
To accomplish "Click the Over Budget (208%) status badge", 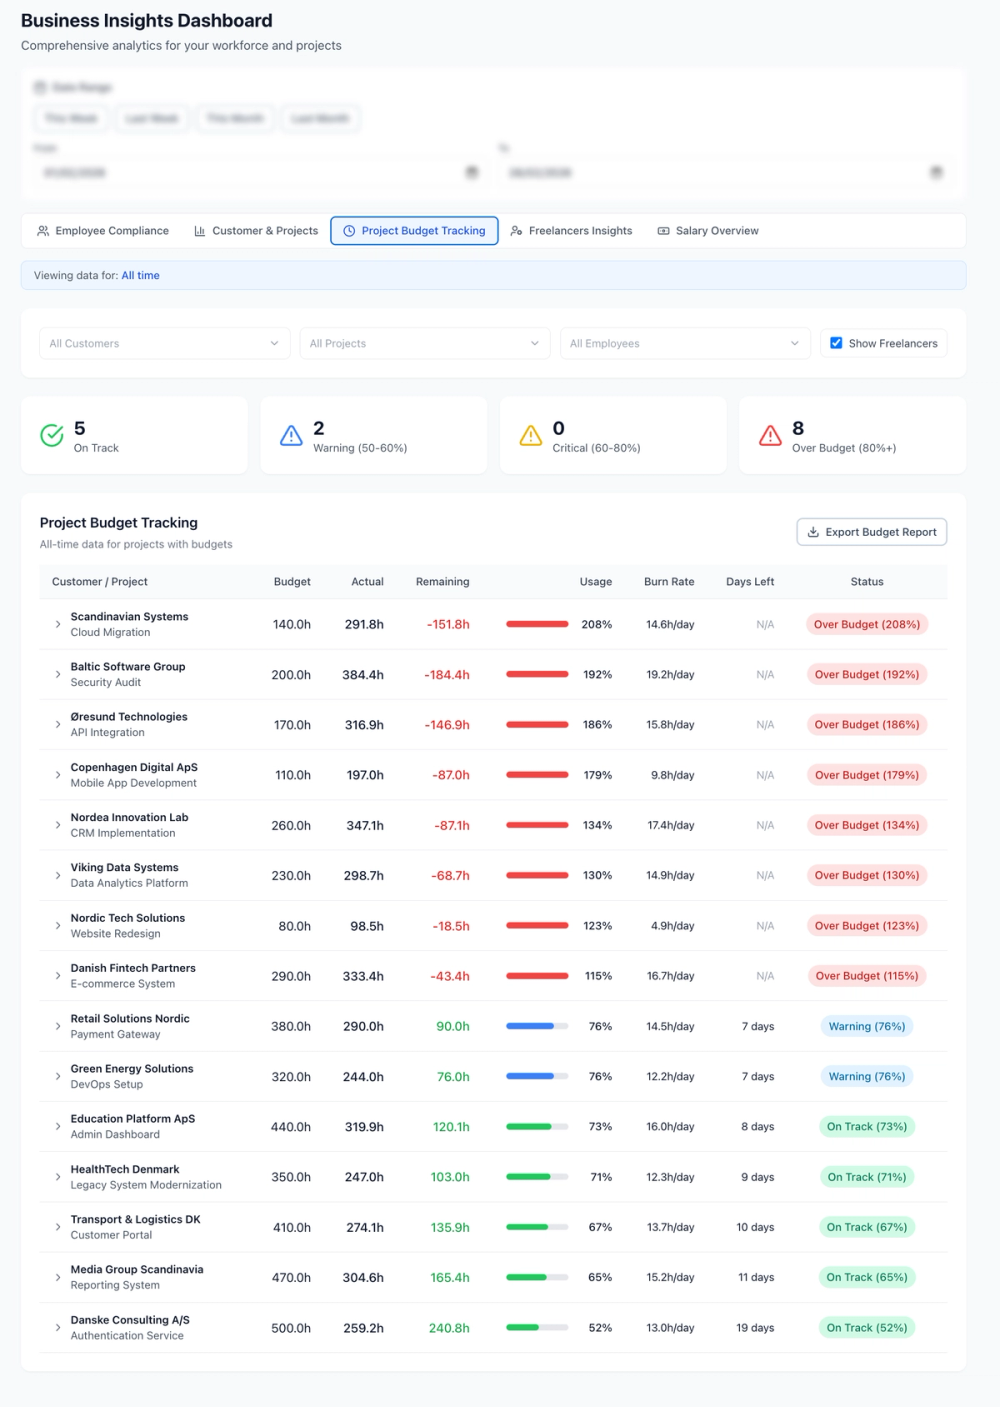I will click(x=867, y=624).
